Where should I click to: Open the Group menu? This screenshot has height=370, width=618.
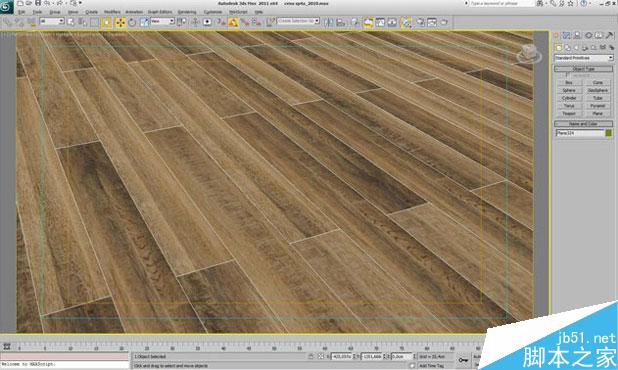coord(55,12)
